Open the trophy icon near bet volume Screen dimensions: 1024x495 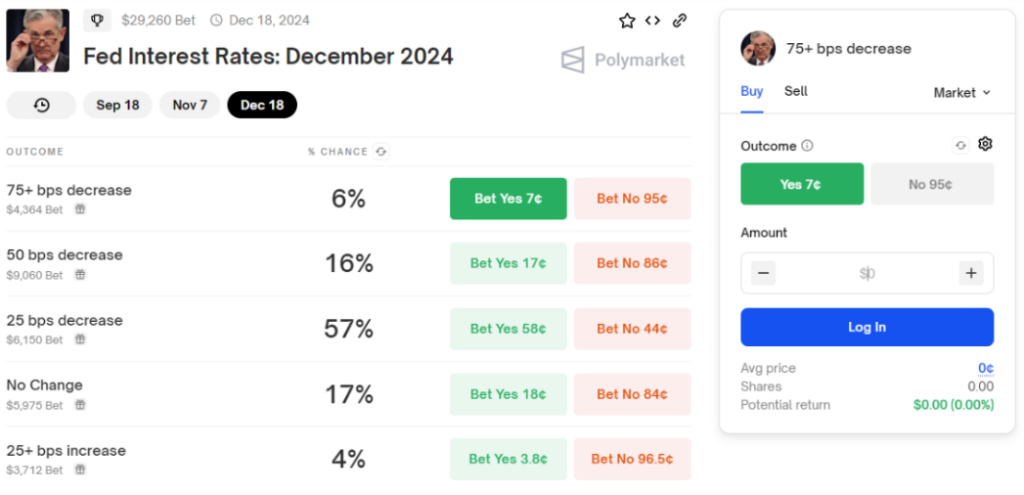pyautogui.click(x=96, y=20)
